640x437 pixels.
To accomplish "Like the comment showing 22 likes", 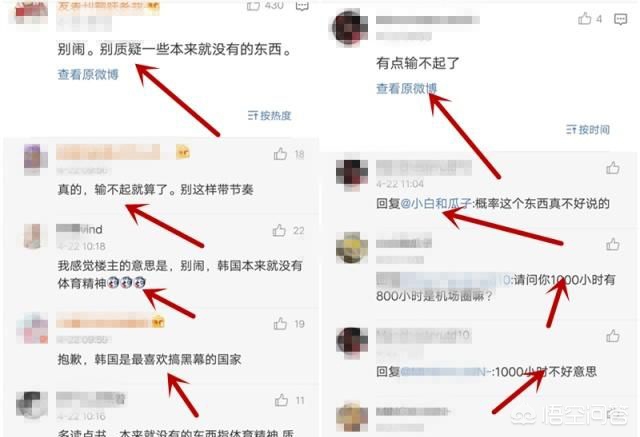I will 279,230.
